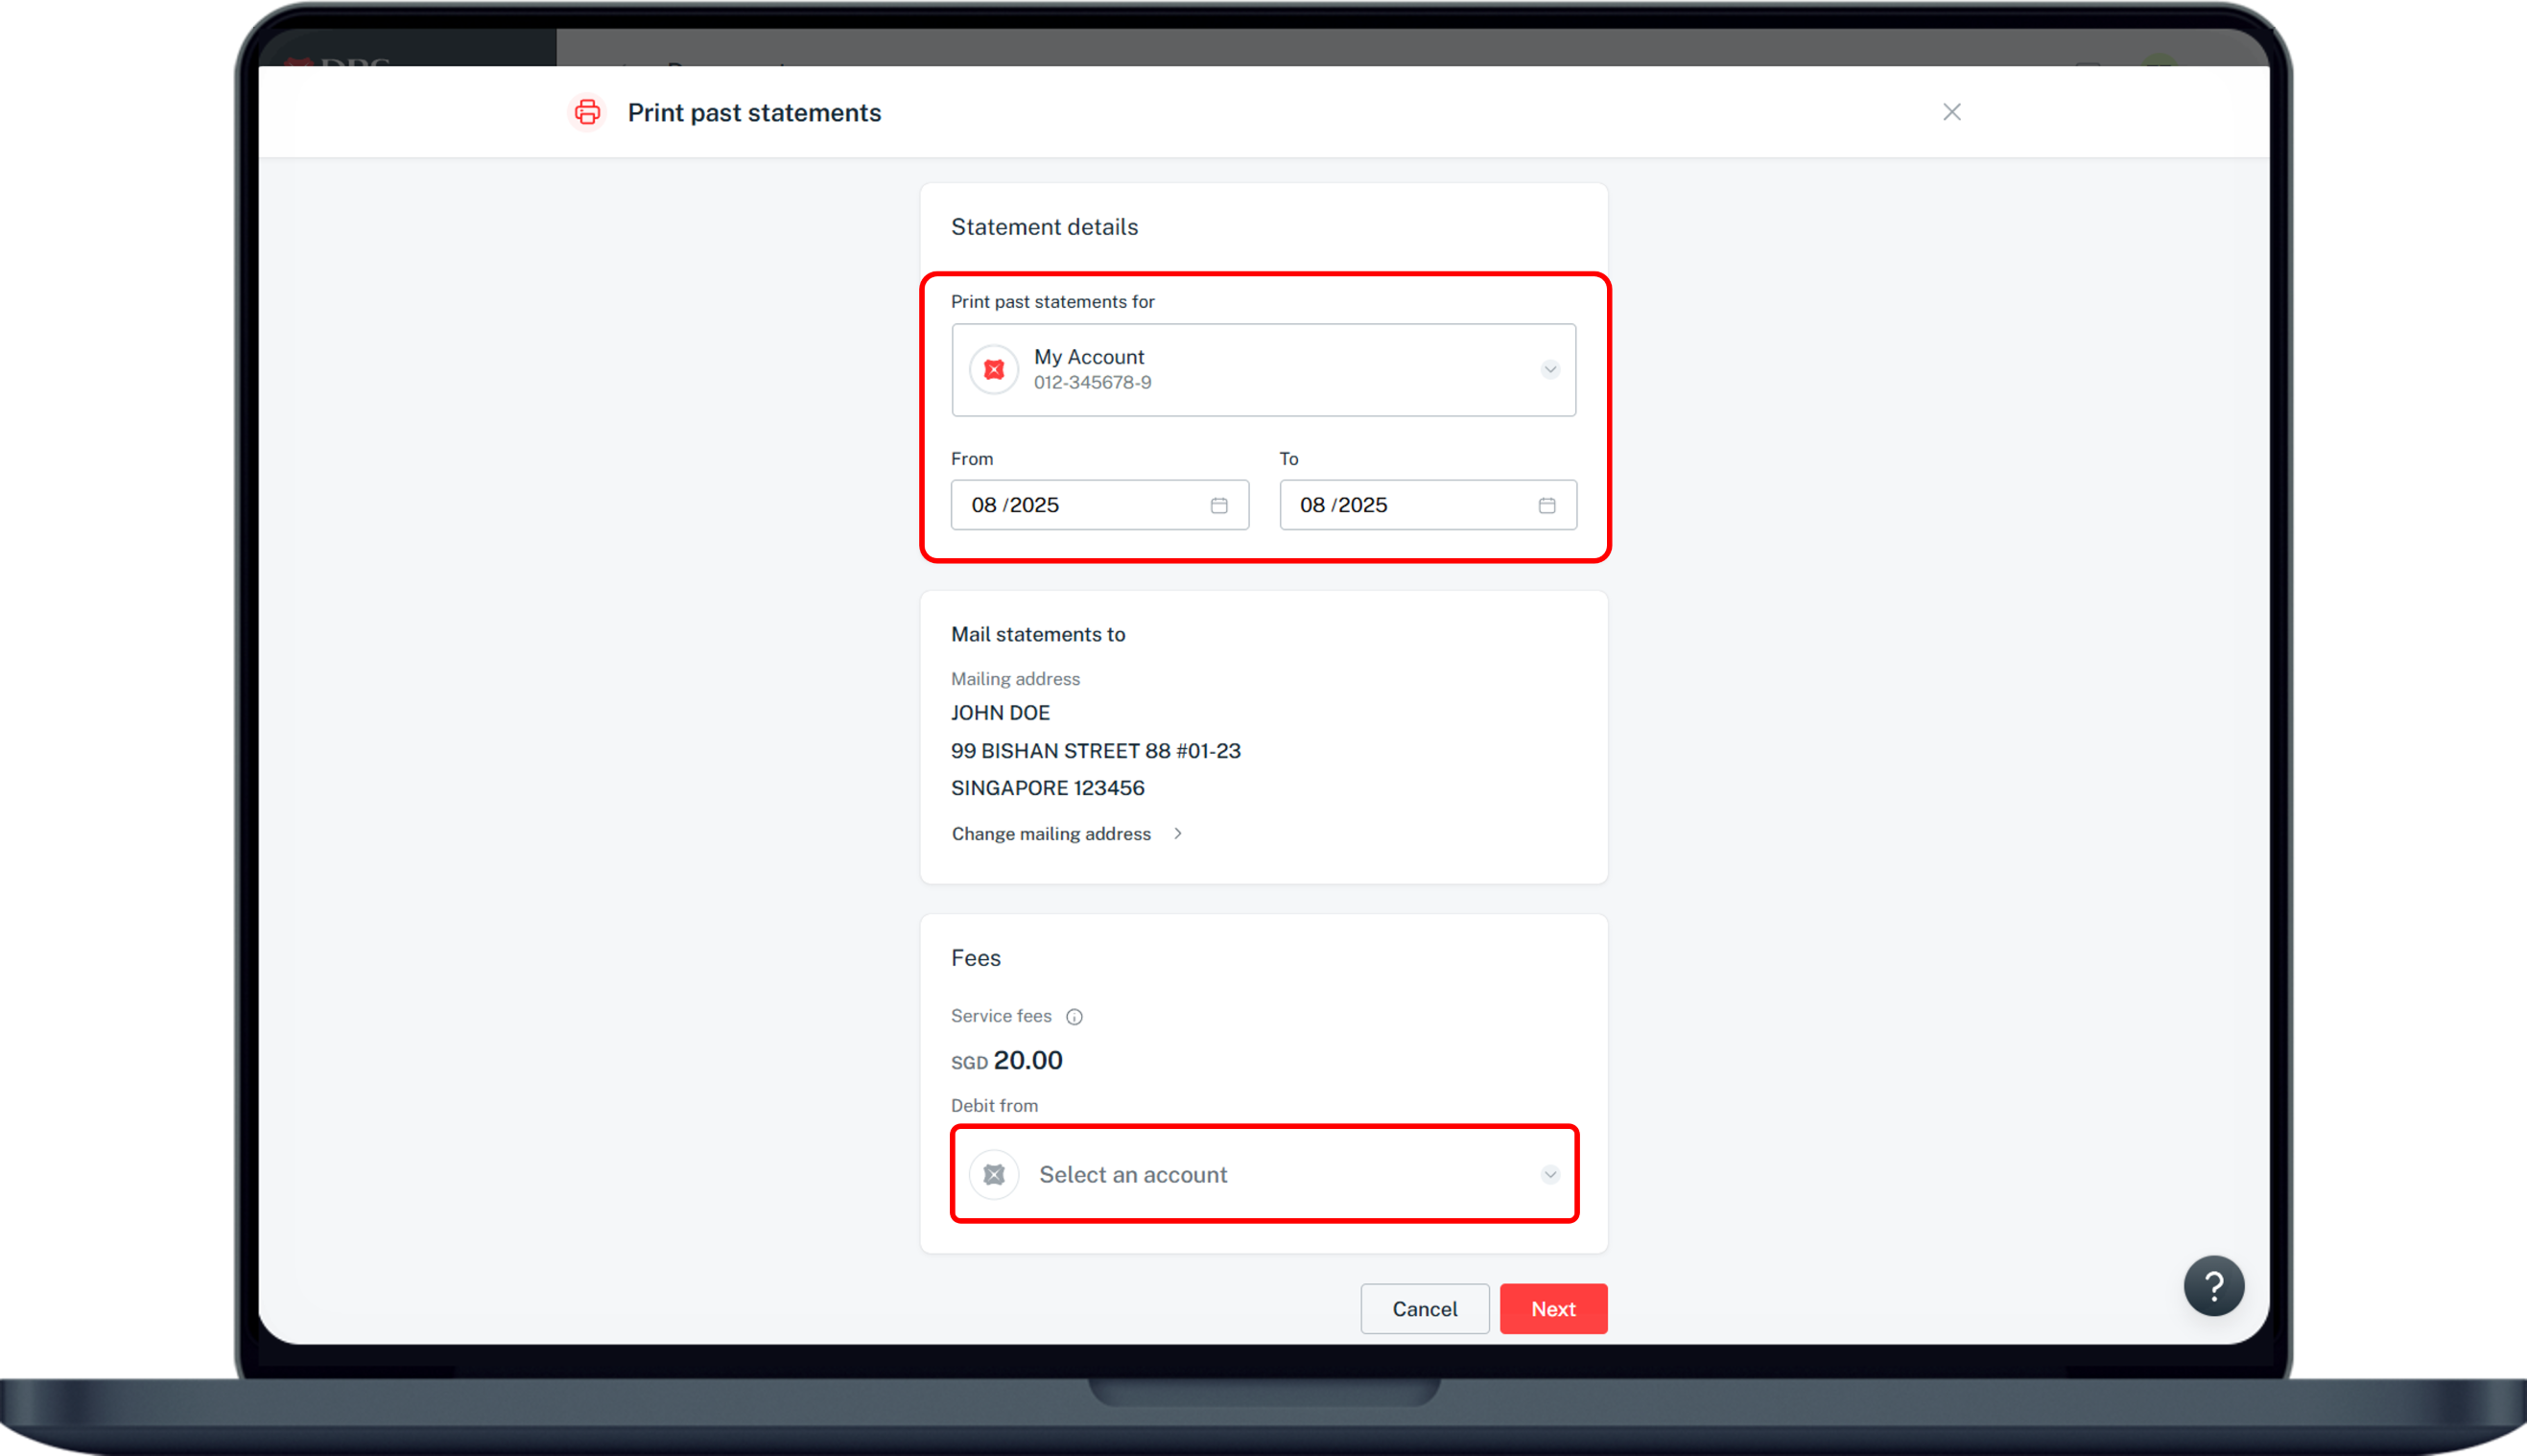This screenshot has height=1456, width=2527.
Task: Click the printer icon beside the dialog title
Action: (586, 112)
